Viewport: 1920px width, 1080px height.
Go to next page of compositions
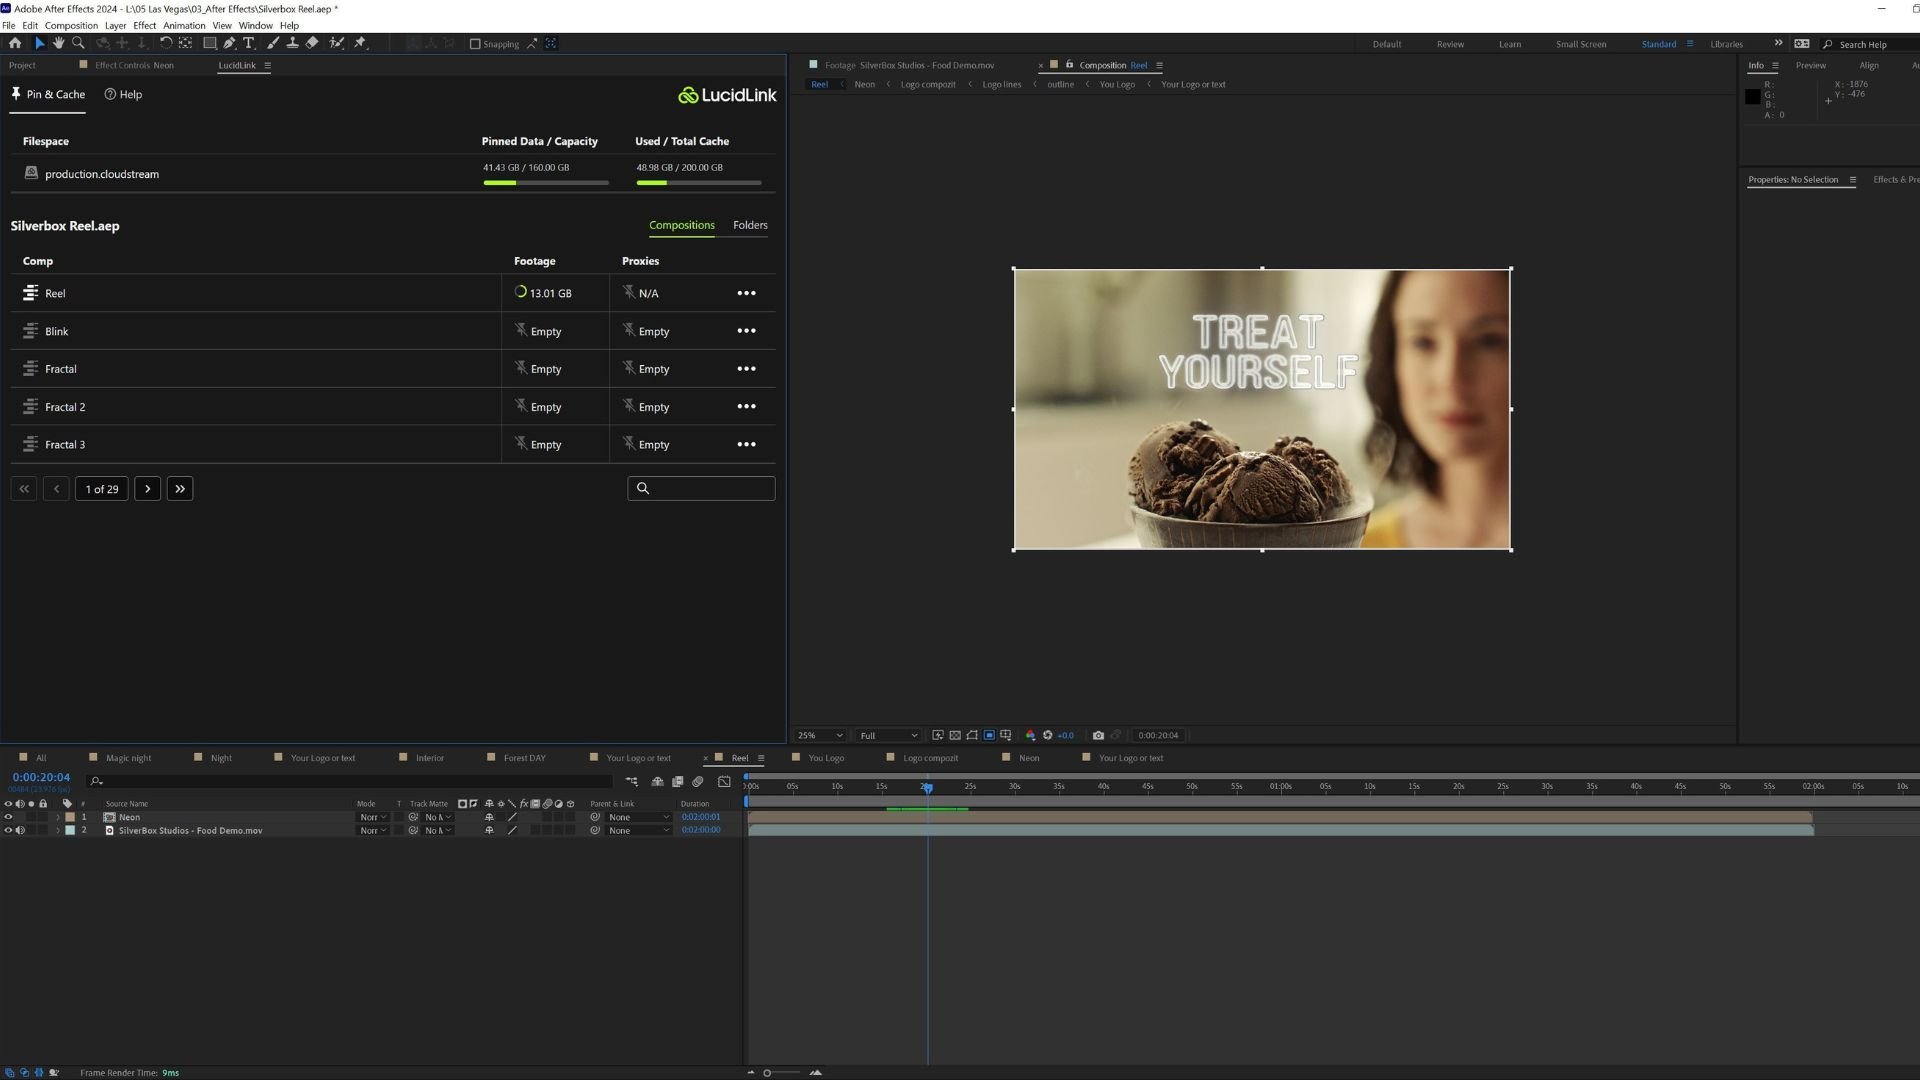click(148, 489)
